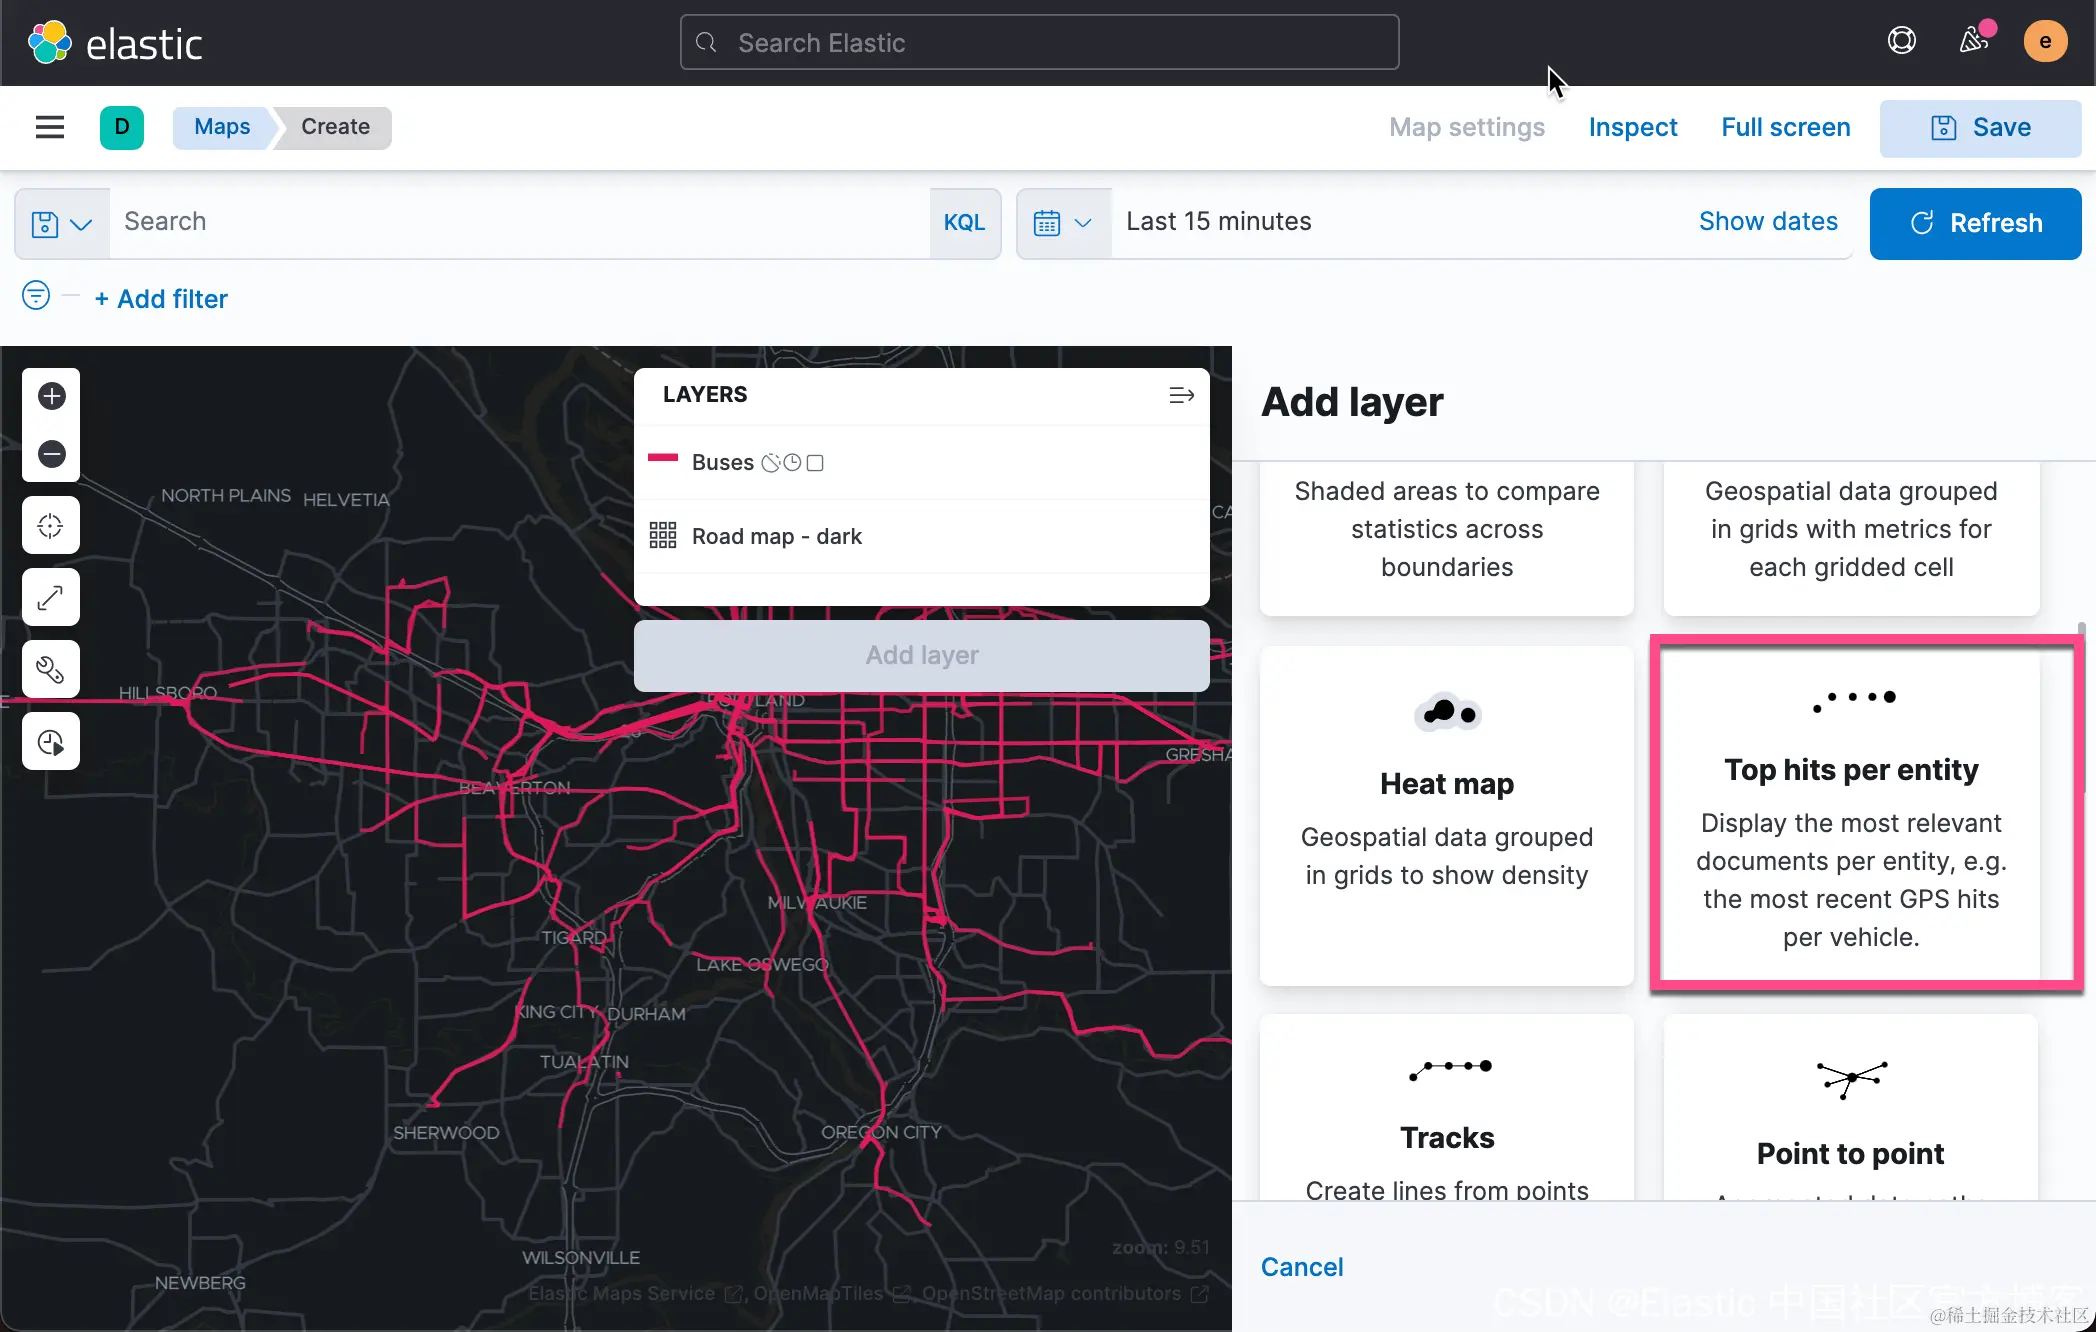Click the map fullscreen expand arrows icon
Viewport: 2096px width, 1332px height.
point(51,598)
